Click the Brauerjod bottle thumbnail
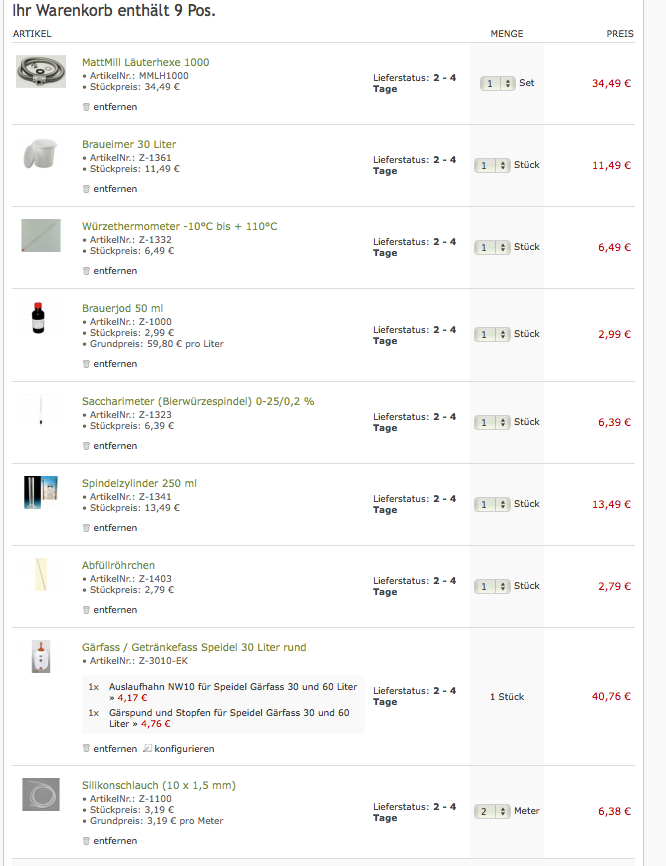 40,318
